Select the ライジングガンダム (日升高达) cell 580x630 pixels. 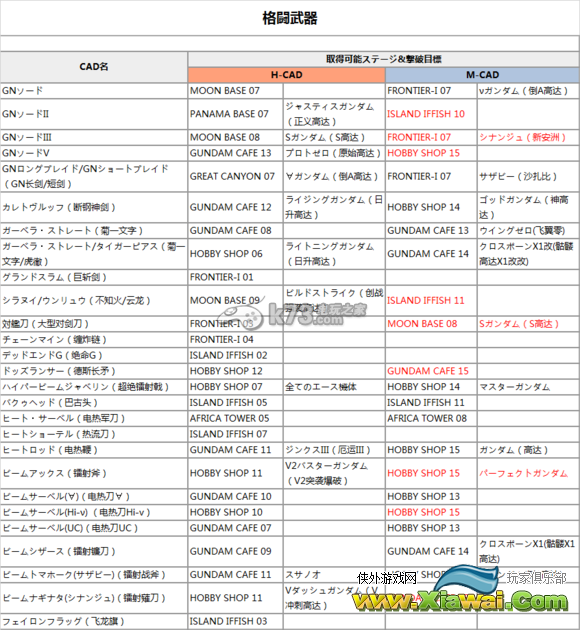(x=334, y=207)
